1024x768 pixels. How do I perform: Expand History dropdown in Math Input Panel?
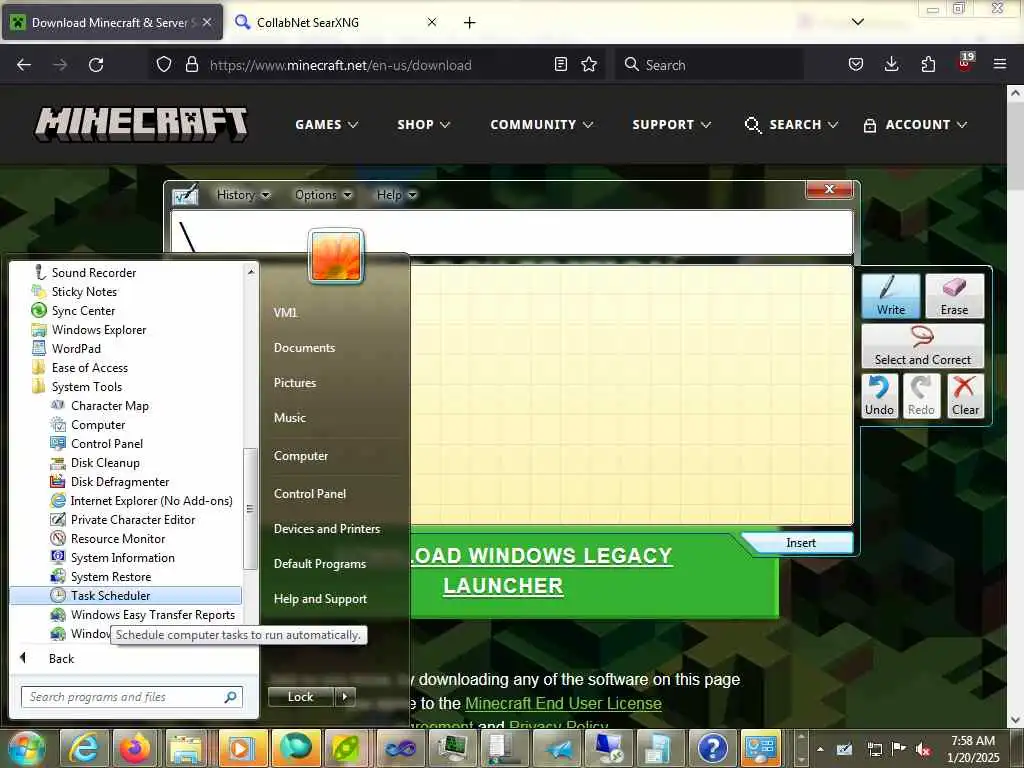coord(243,195)
